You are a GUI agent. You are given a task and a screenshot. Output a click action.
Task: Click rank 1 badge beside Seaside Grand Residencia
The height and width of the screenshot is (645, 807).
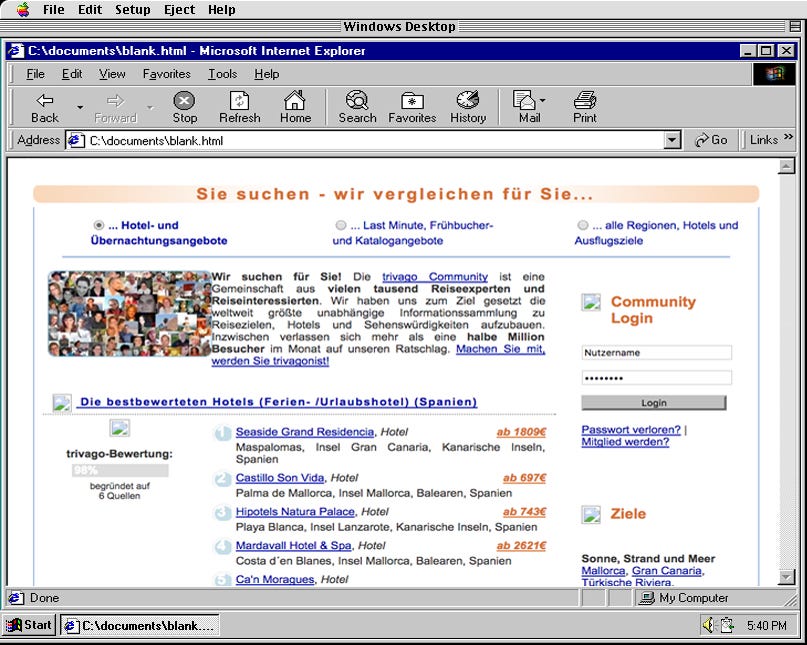(x=222, y=432)
